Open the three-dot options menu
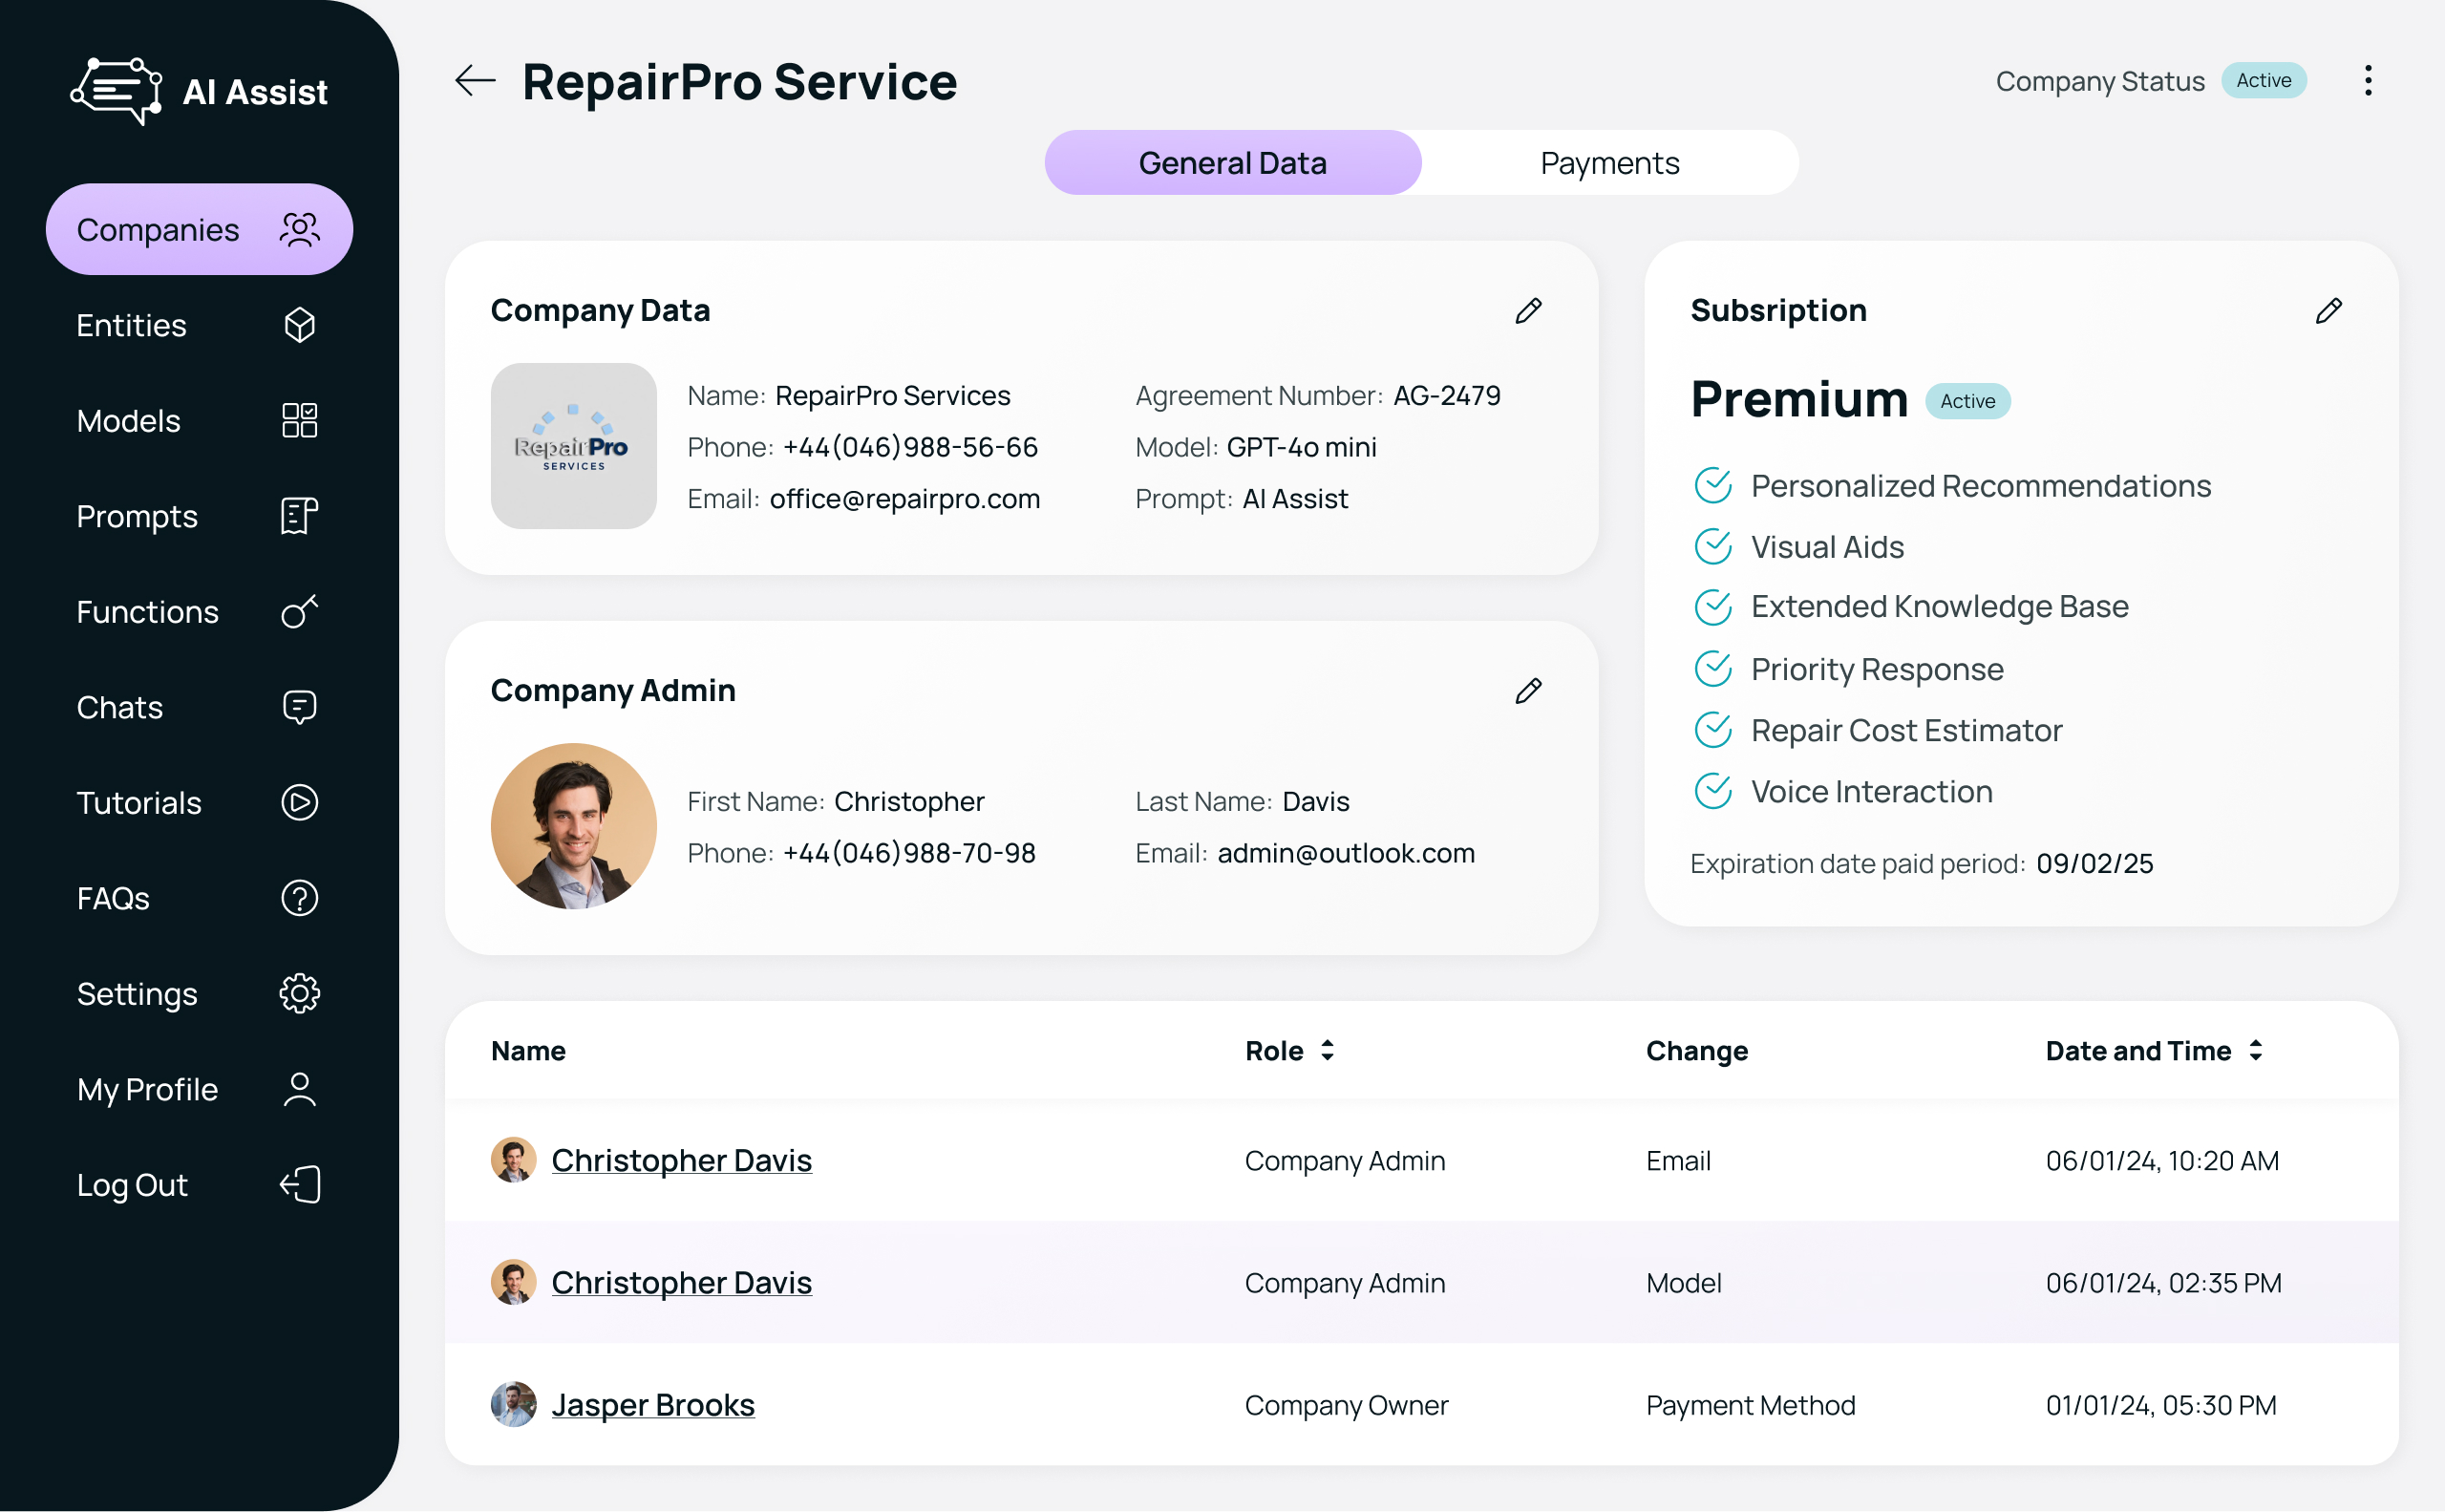Image resolution: width=2445 pixels, height=1512 pixels. pyautogui.click(x=2368, y=81)
